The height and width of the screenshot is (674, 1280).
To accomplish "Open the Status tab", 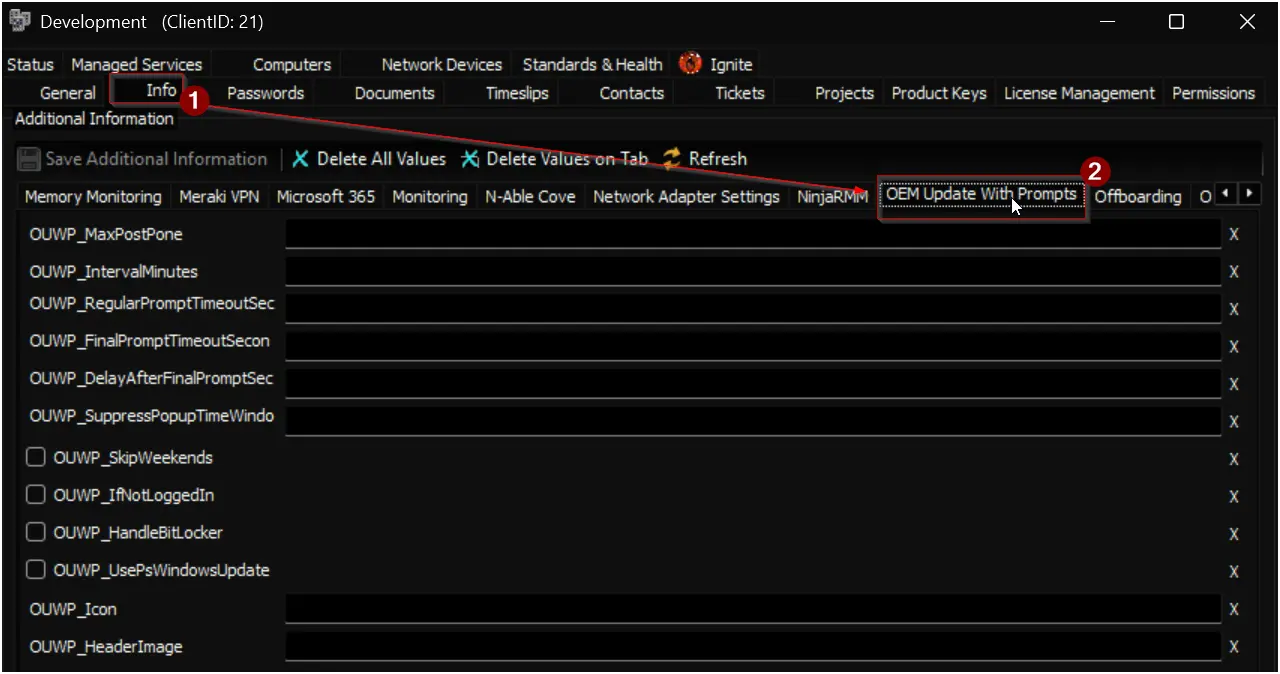I will coord(30,64).
